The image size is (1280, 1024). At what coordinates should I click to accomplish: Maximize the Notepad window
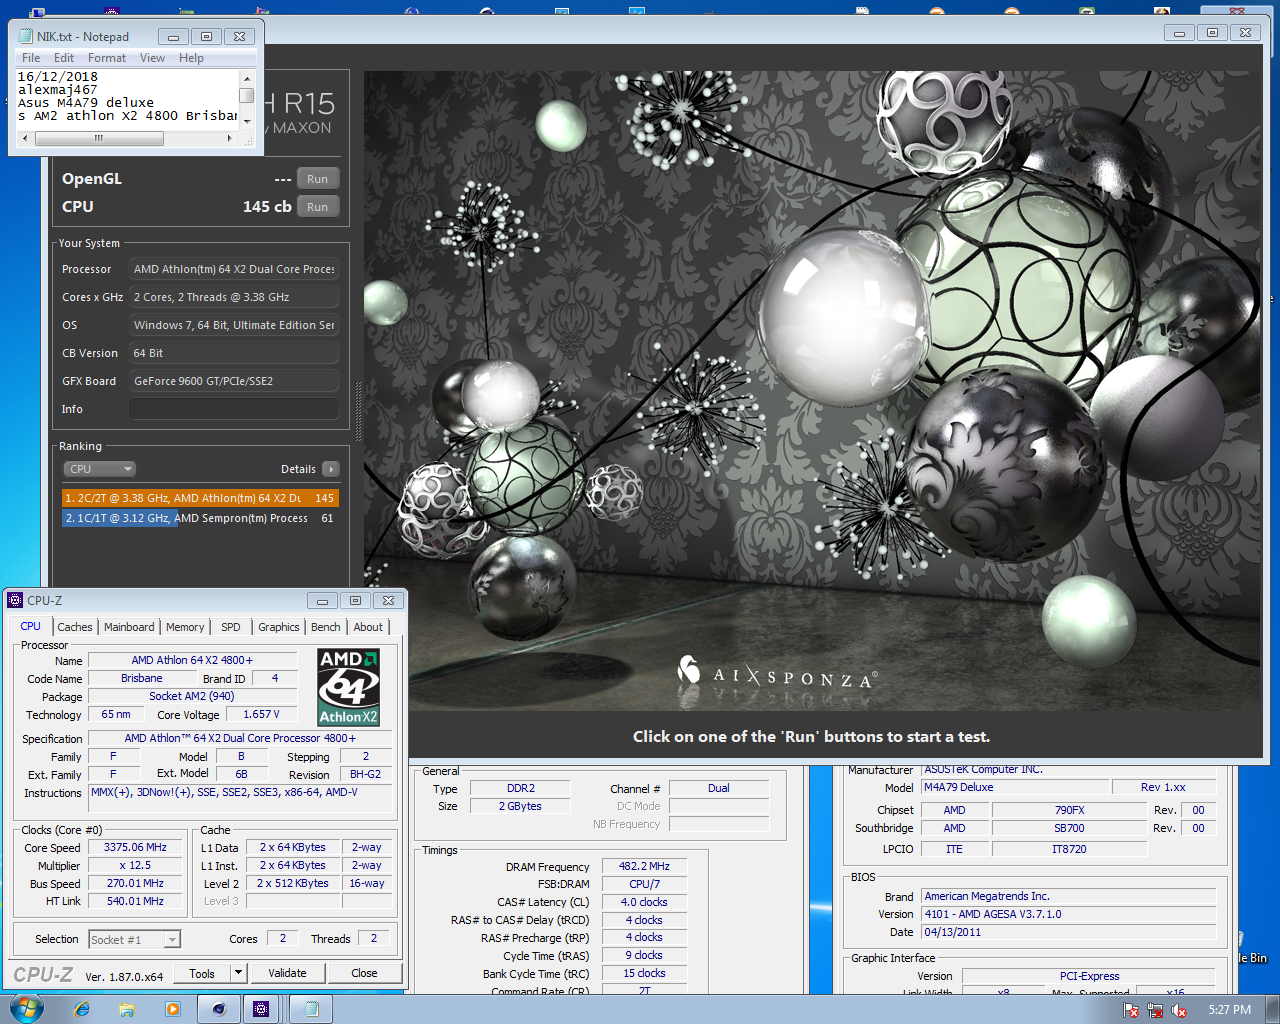coord(206,37)
